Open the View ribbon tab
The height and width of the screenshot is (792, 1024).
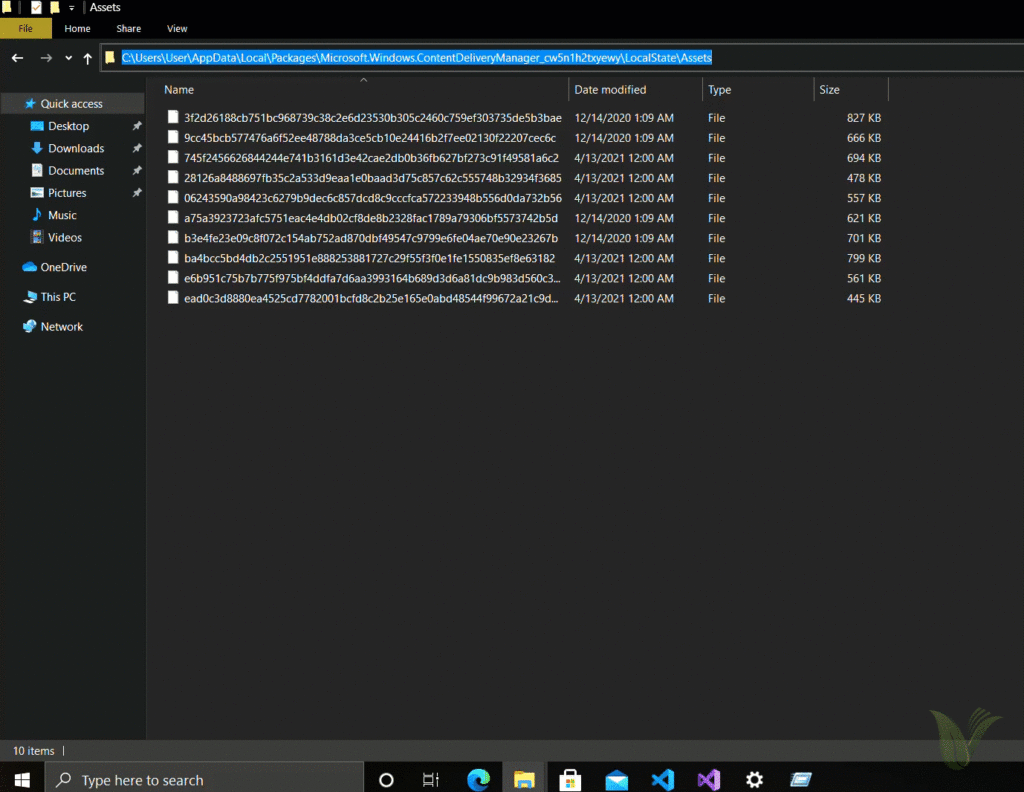pos(177,29)
